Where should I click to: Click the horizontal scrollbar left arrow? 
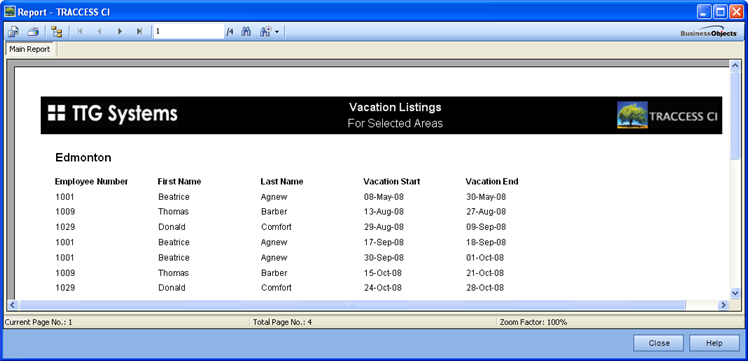click(12, 304)
